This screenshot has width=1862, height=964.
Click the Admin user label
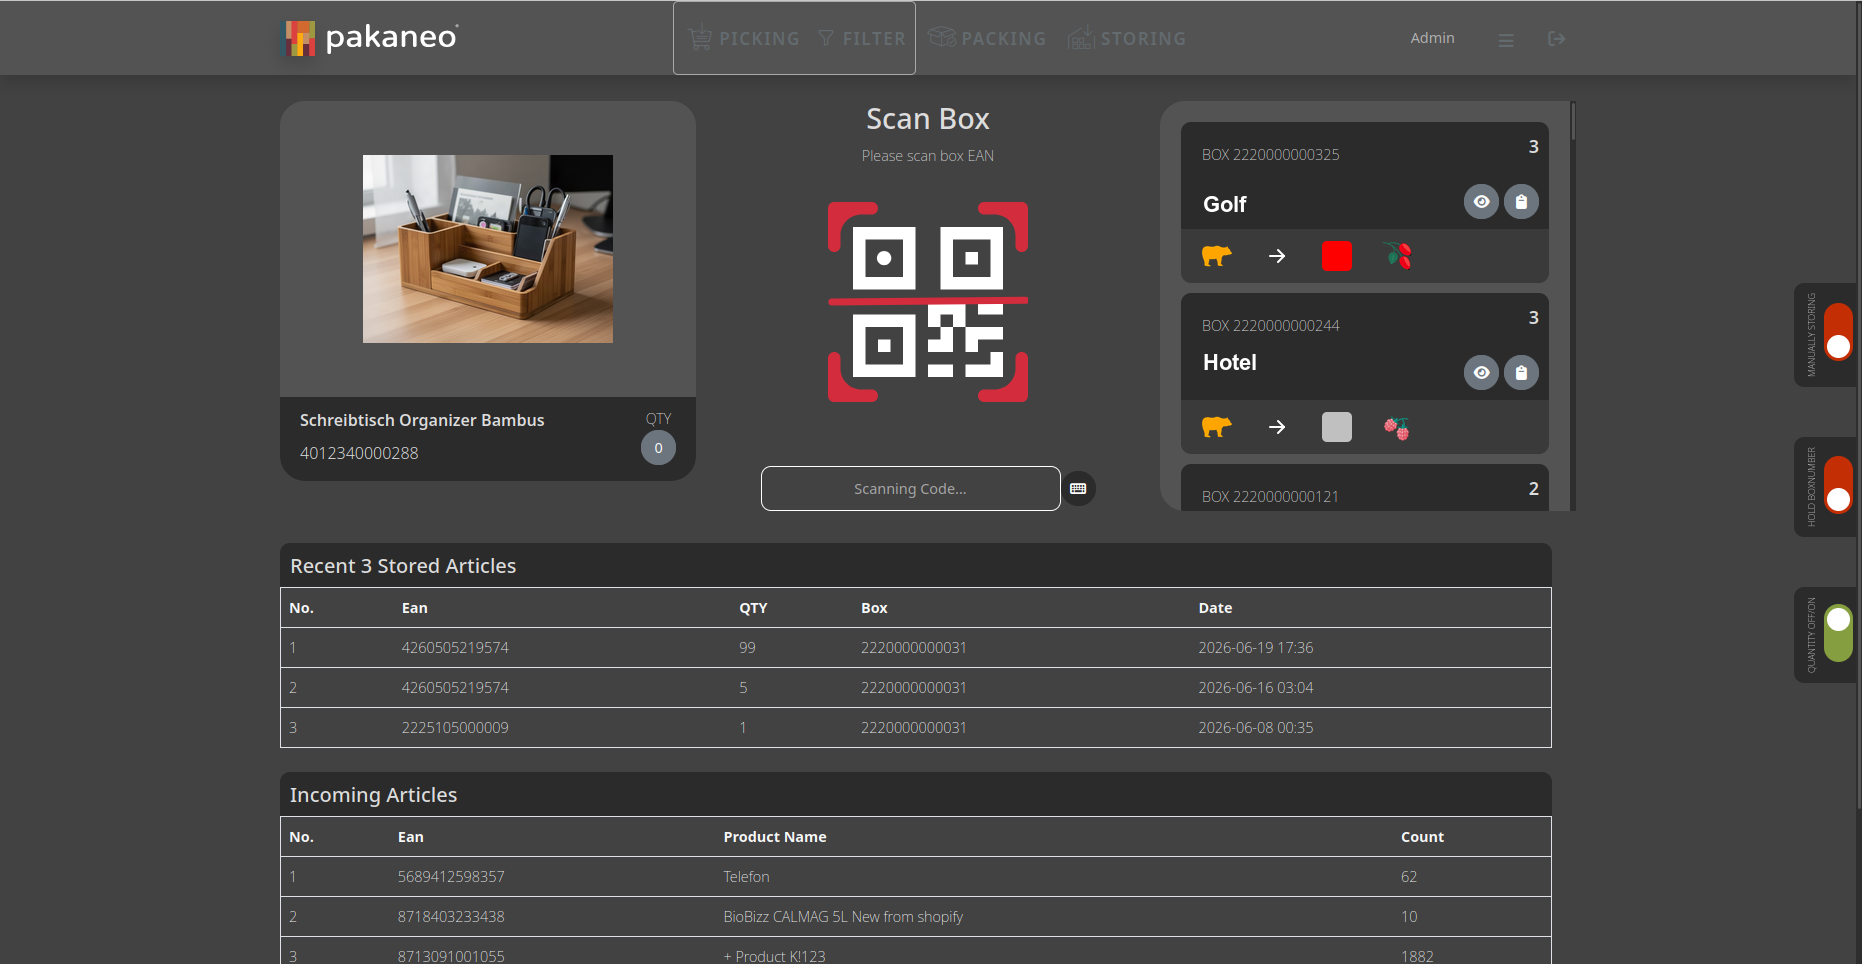click(x=1432, y=38)
